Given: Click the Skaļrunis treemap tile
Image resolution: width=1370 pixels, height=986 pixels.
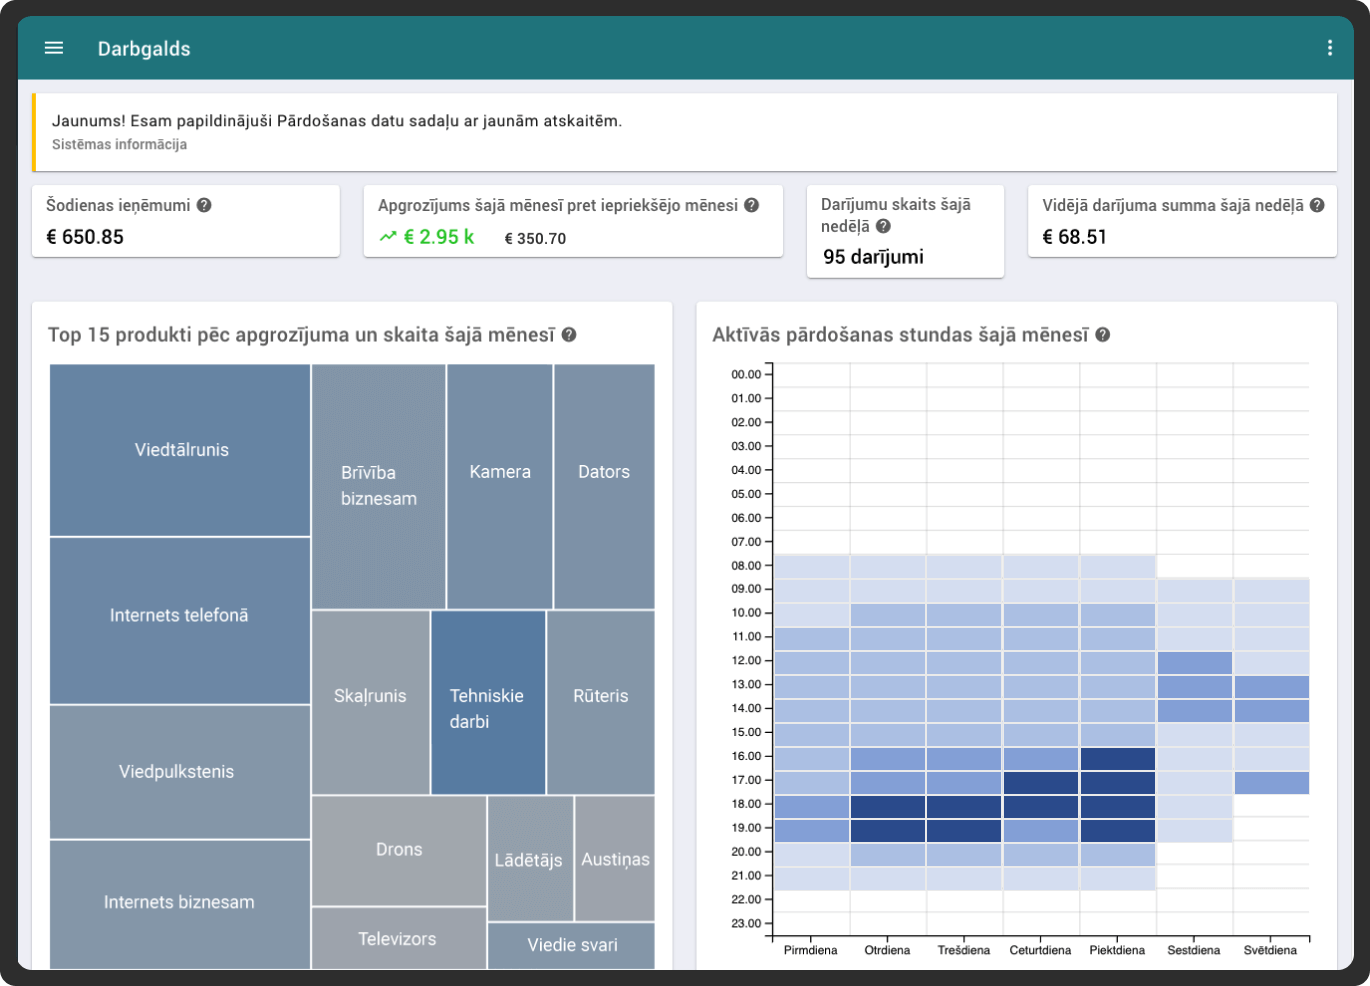Looking at the screenshot, I should point(370,702).
